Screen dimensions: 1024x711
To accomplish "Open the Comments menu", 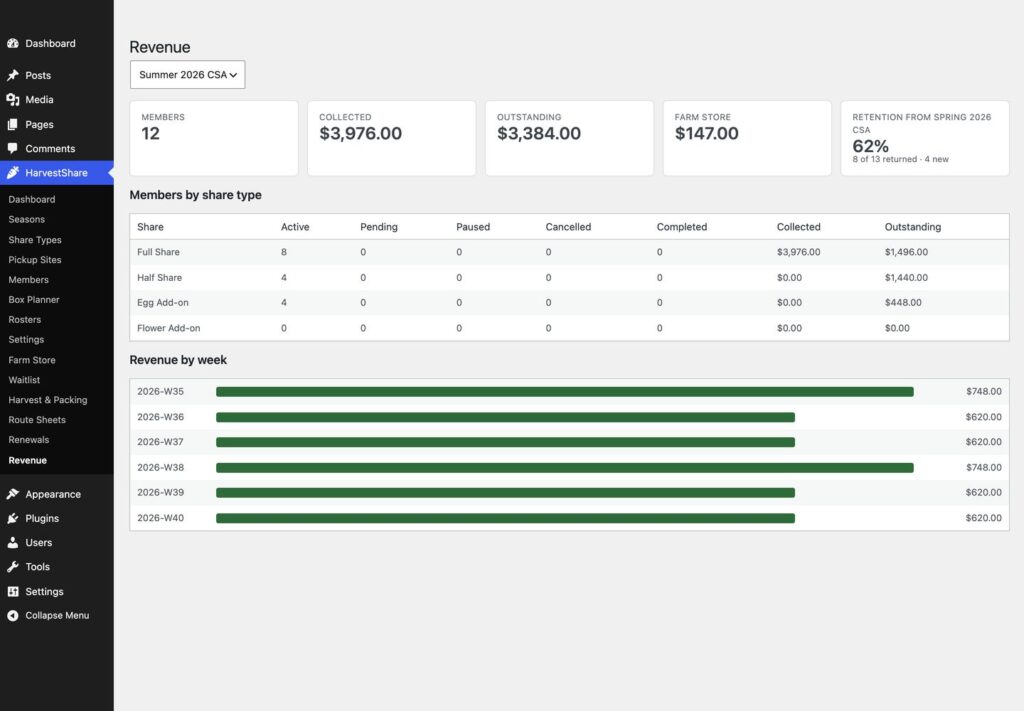I will click(57, 148).
